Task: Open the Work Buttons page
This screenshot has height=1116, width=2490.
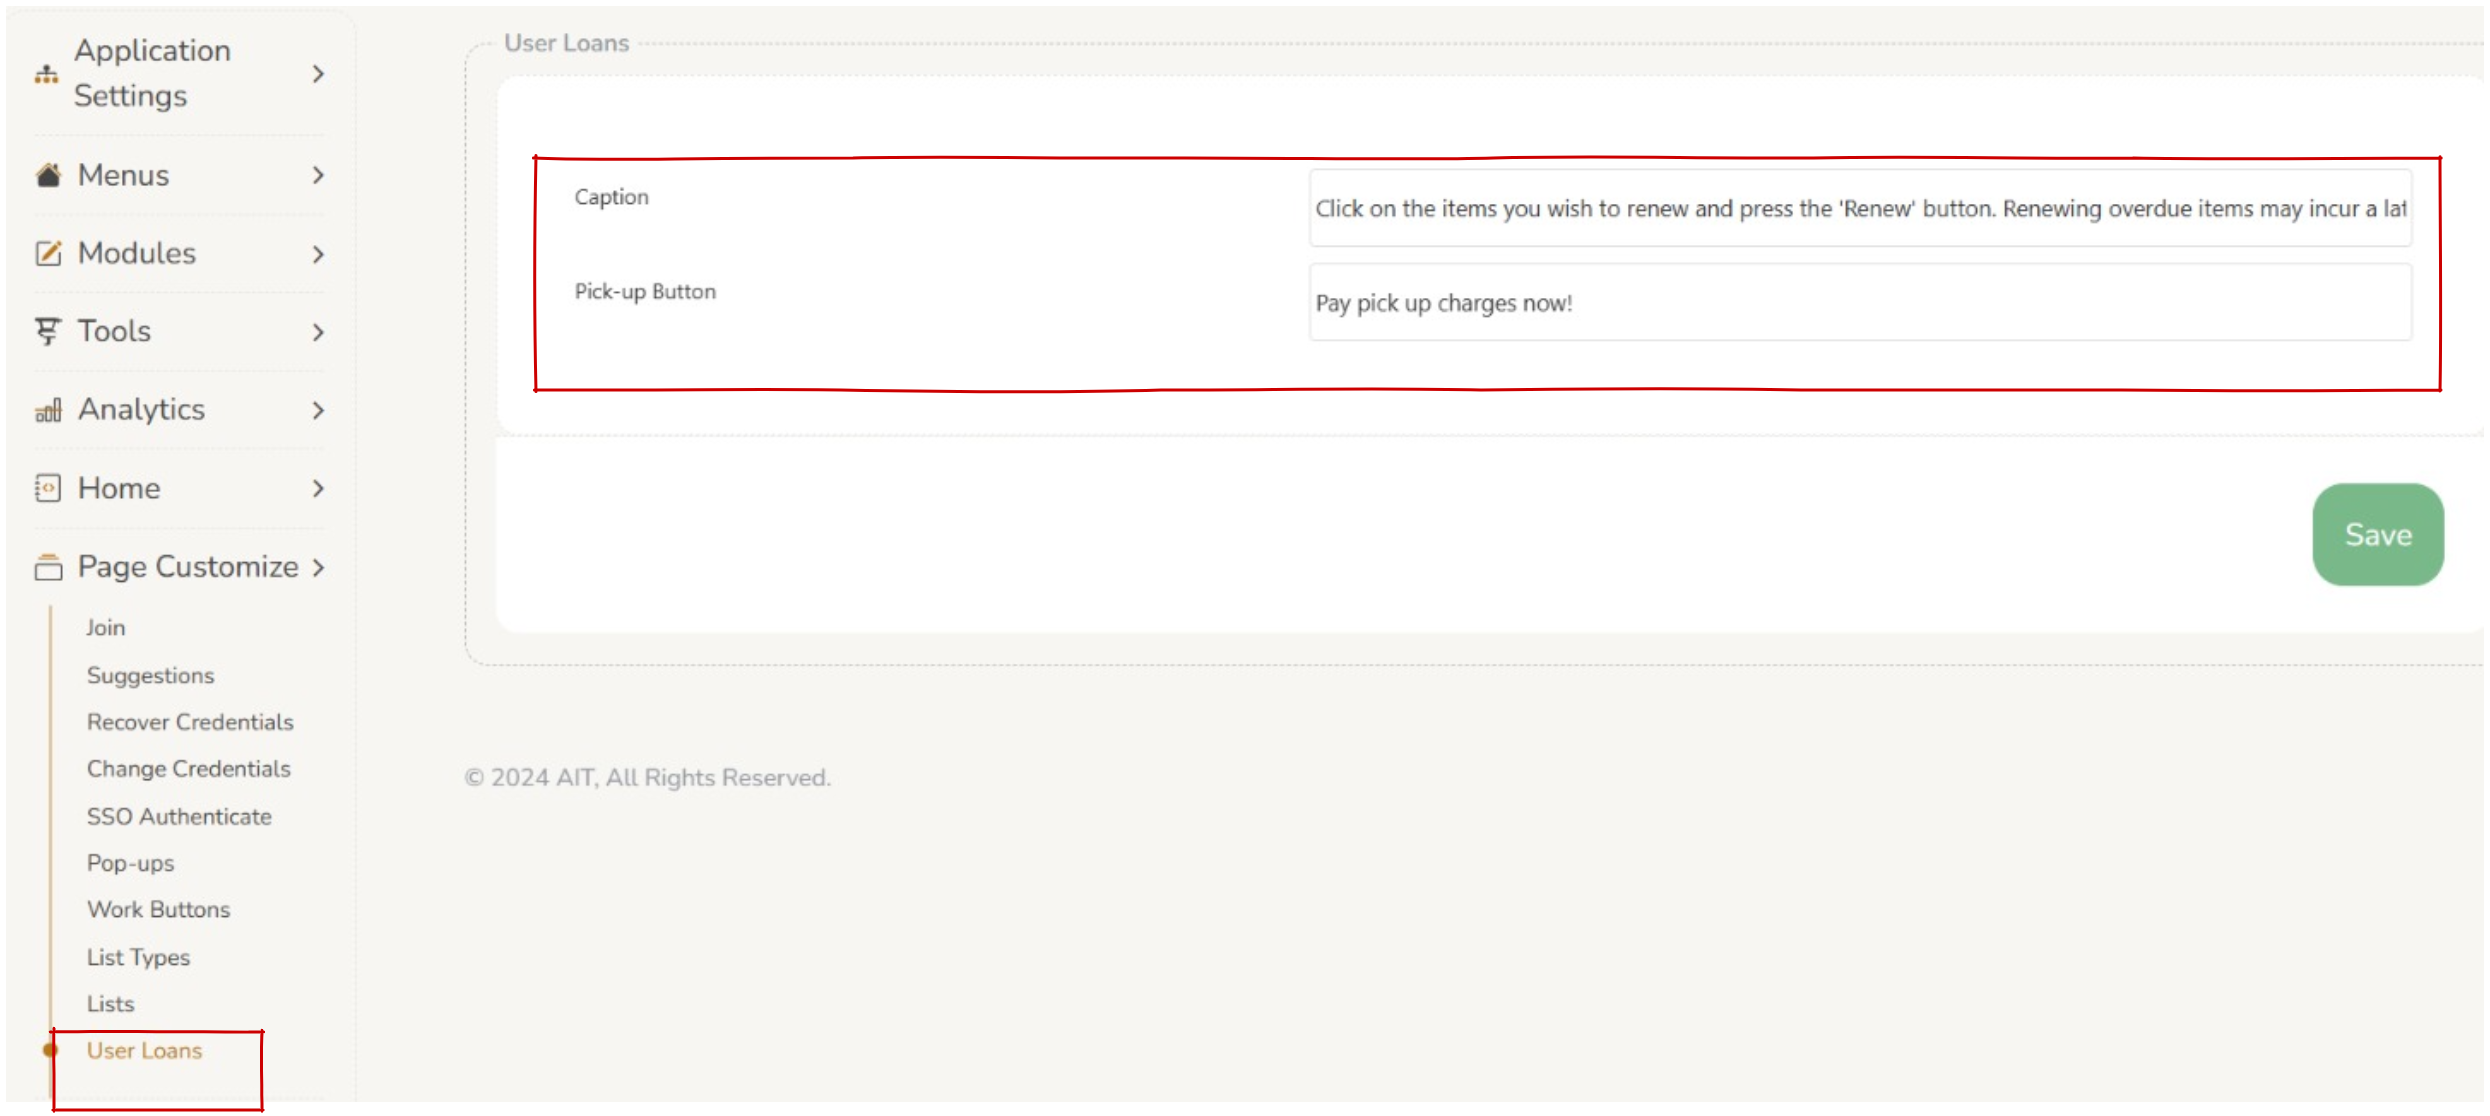Action: (158, 909)
